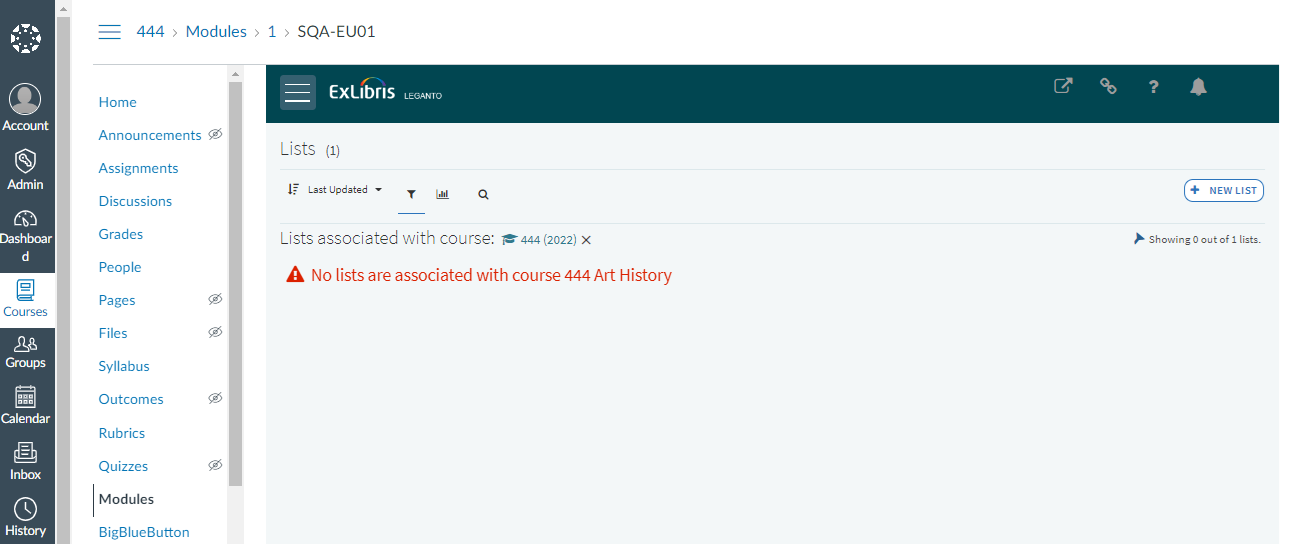
Task: Click hidden eye icon beside Announcements
Action: (215, 134)
